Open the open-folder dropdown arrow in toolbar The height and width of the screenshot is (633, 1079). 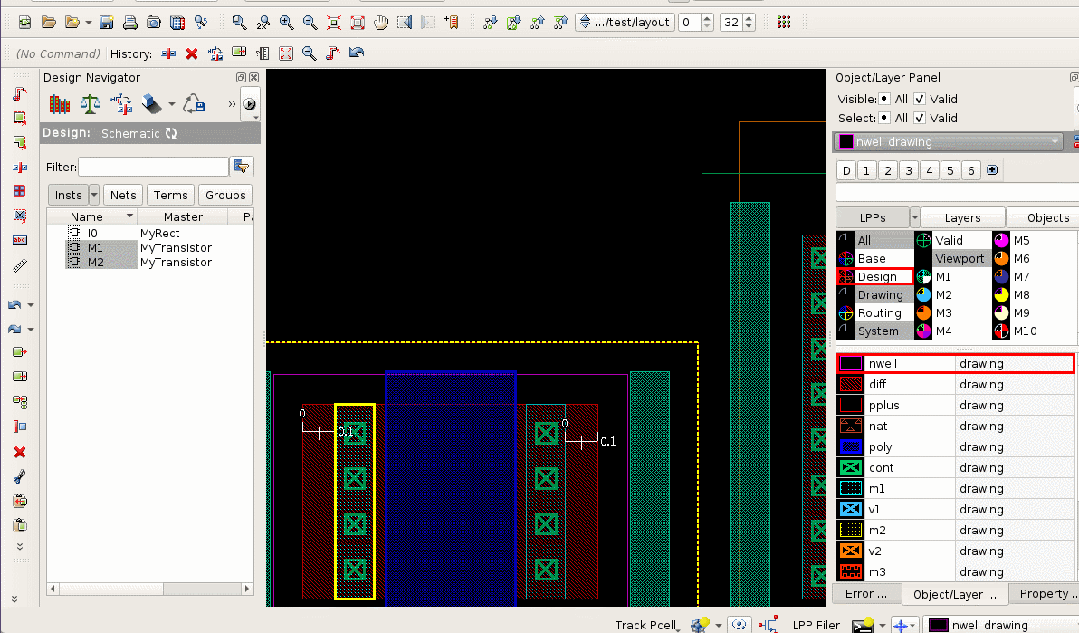[x=89, y=23]
